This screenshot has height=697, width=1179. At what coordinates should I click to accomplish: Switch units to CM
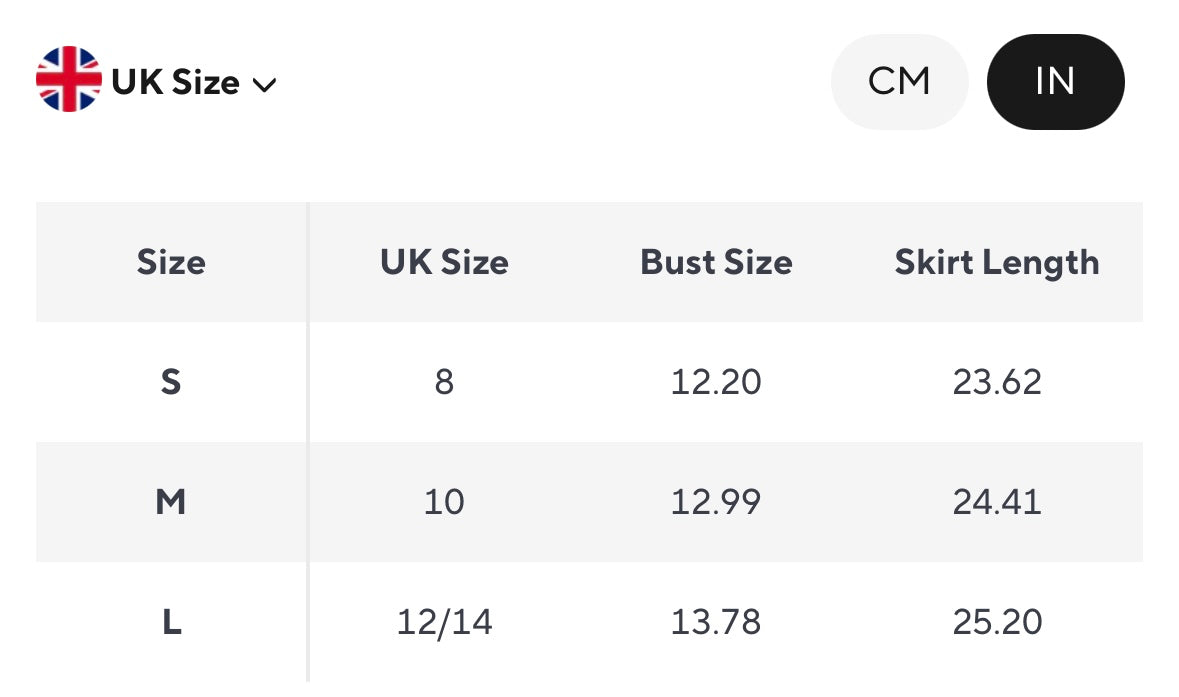[x=899, y=82]
